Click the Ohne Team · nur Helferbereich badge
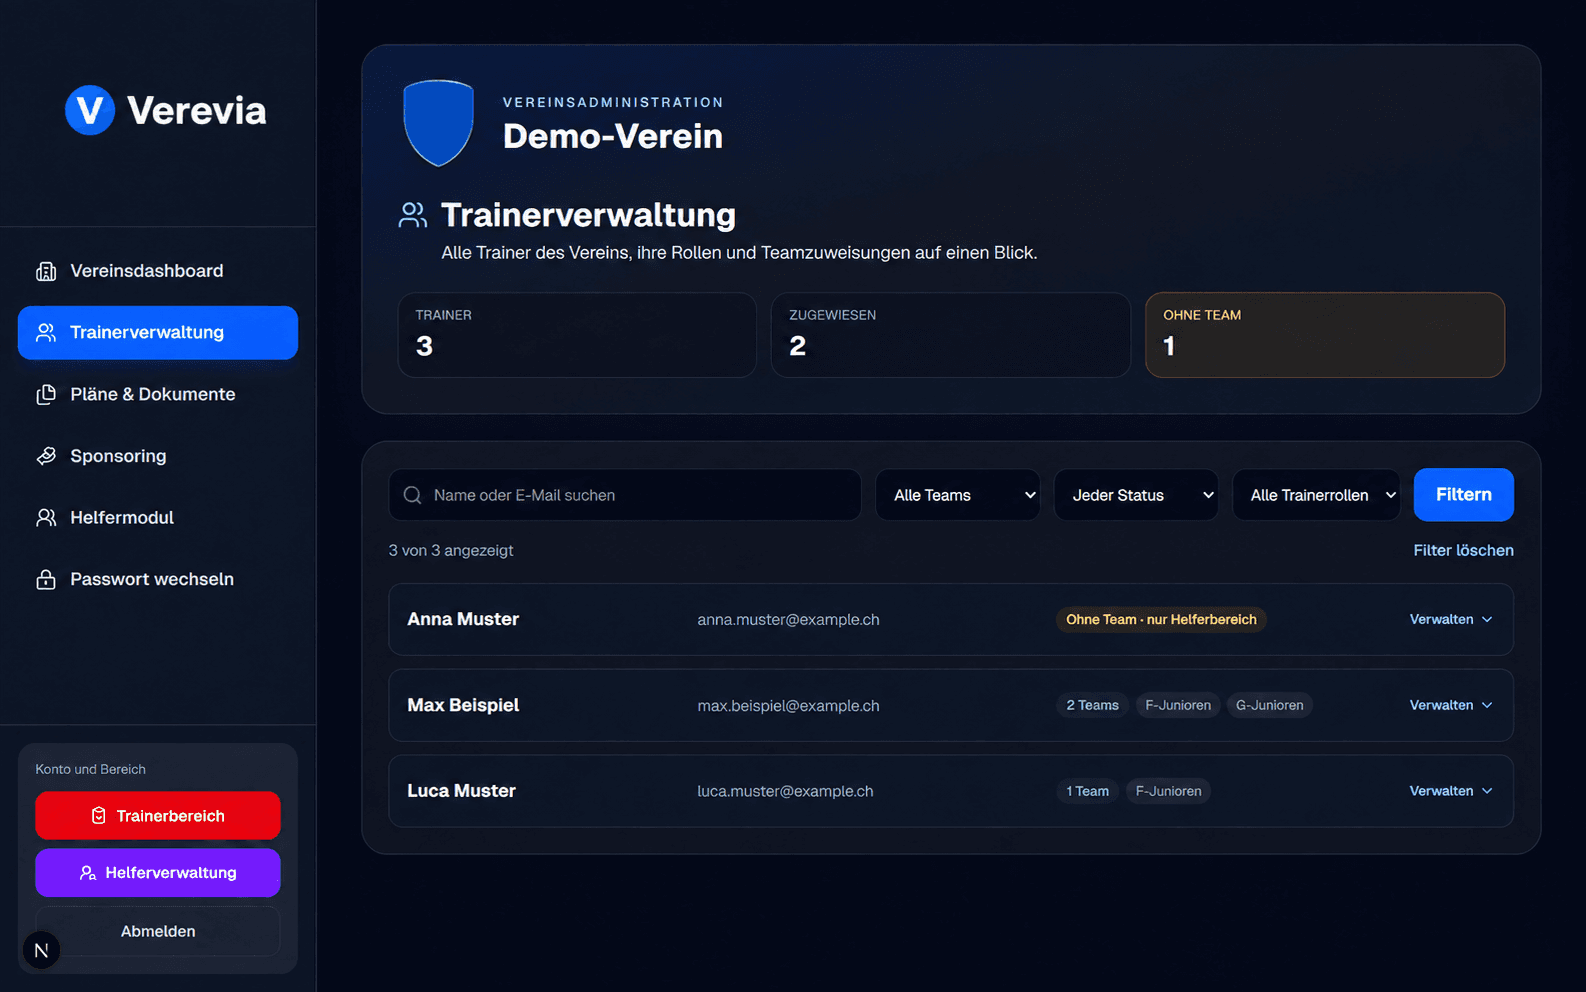This screenshot has height=992, width=1586. click(1161, 620)
